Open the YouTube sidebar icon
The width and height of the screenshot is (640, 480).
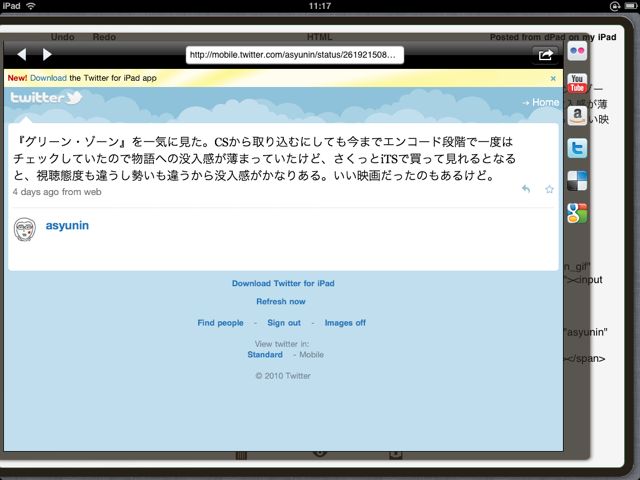577,83
